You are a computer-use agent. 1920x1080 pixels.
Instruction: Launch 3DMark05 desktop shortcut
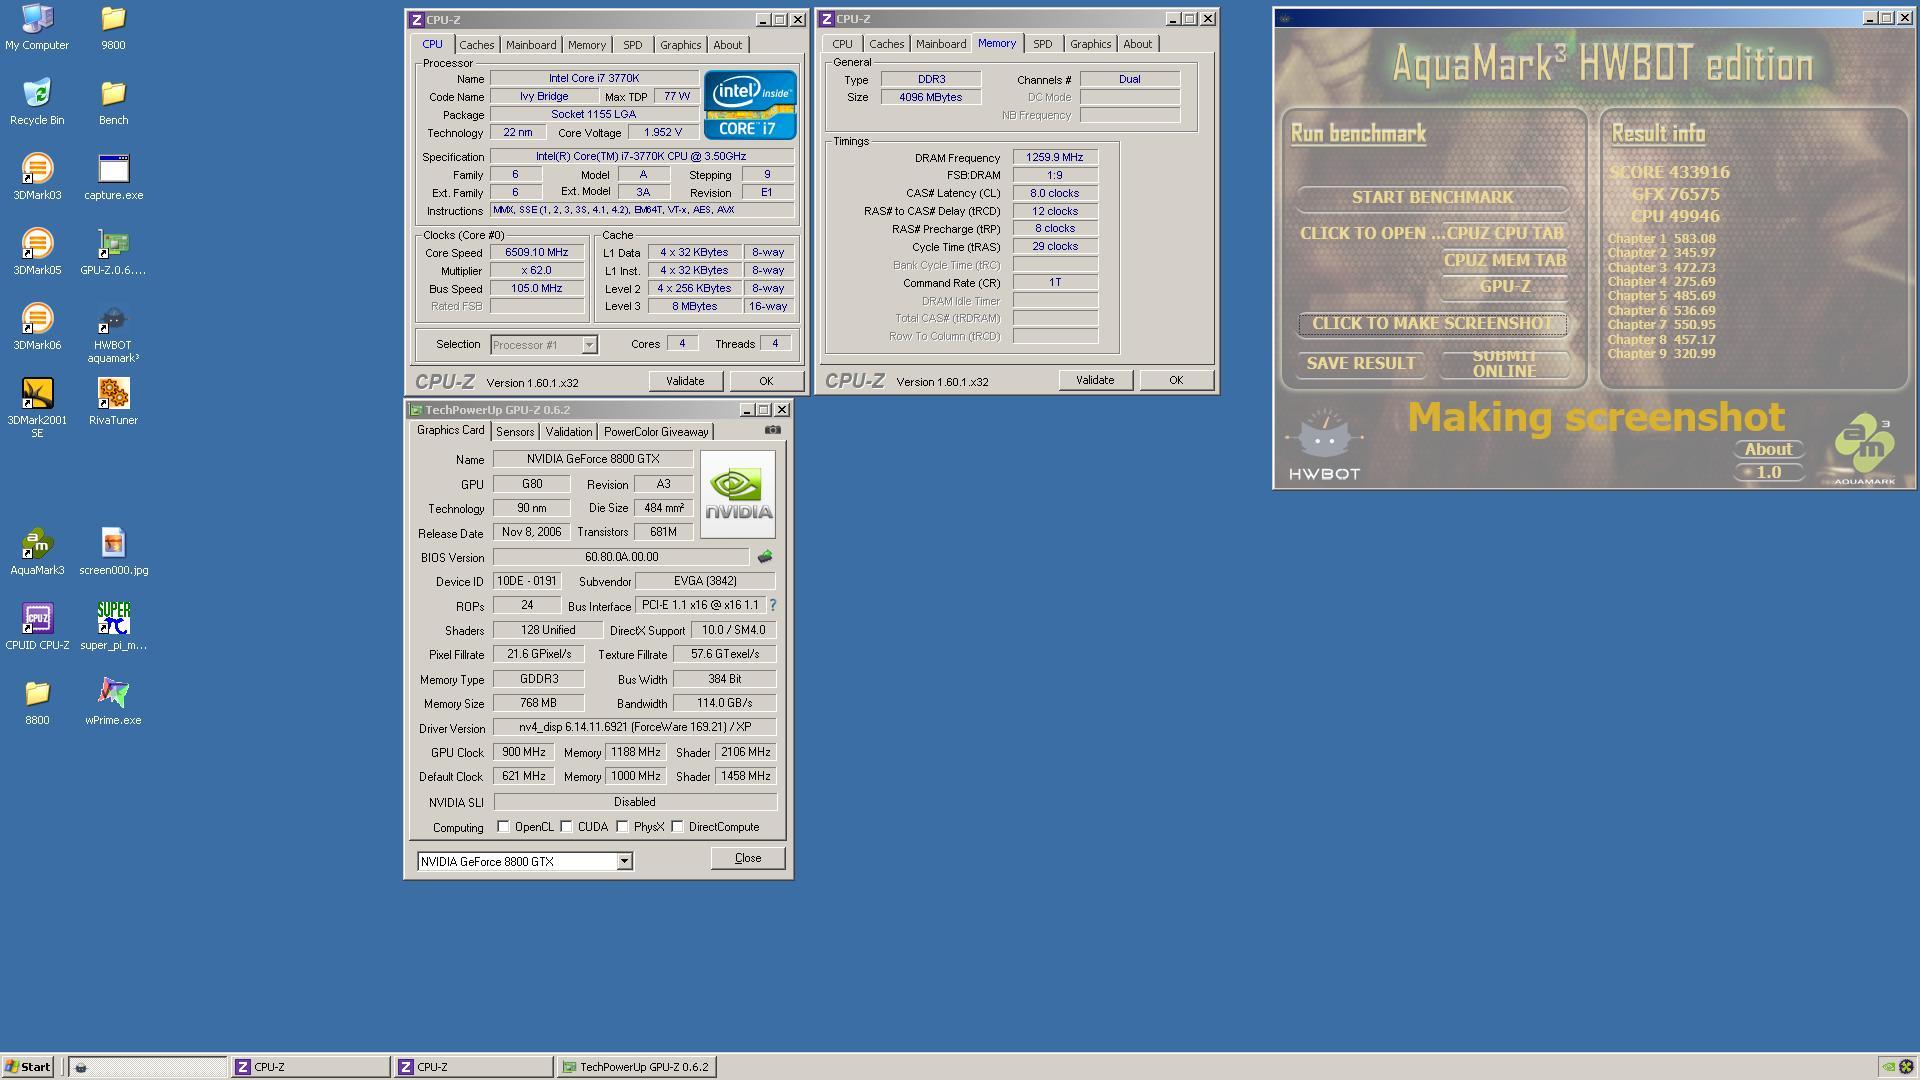pyautogui.click(x=37, y=252)
